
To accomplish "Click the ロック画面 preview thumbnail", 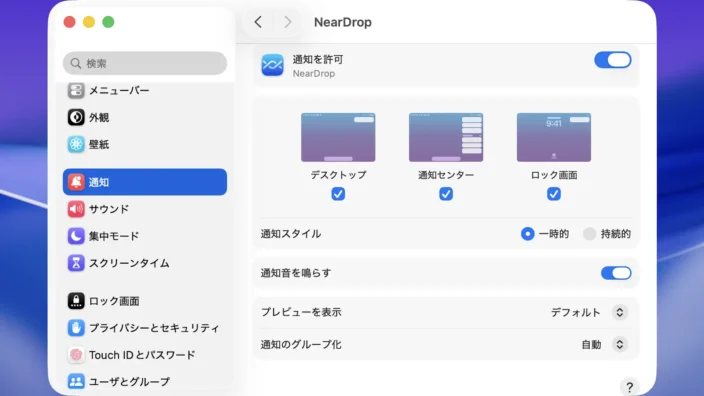I will [554, 137].
